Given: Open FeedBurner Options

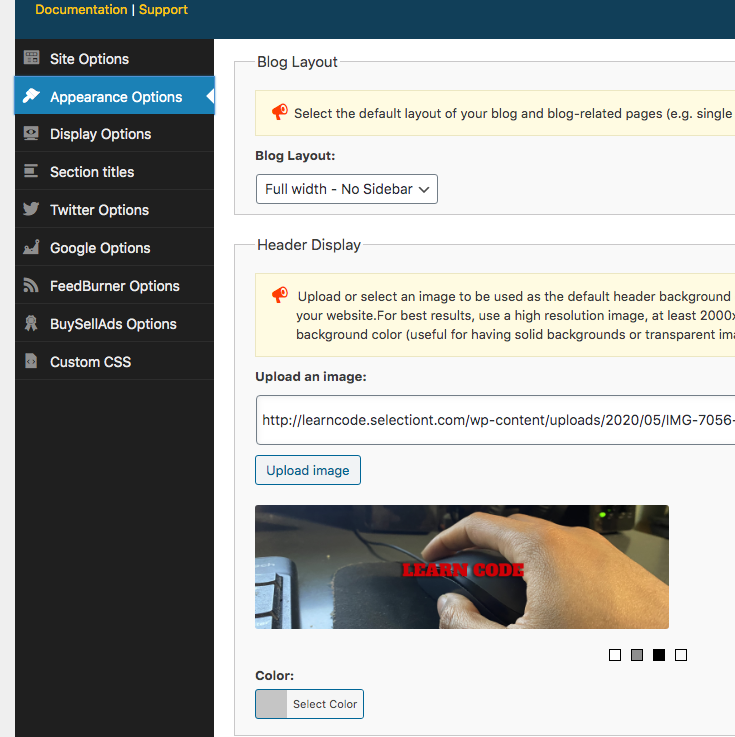Looking at the screenshot, I should [114, 286].
